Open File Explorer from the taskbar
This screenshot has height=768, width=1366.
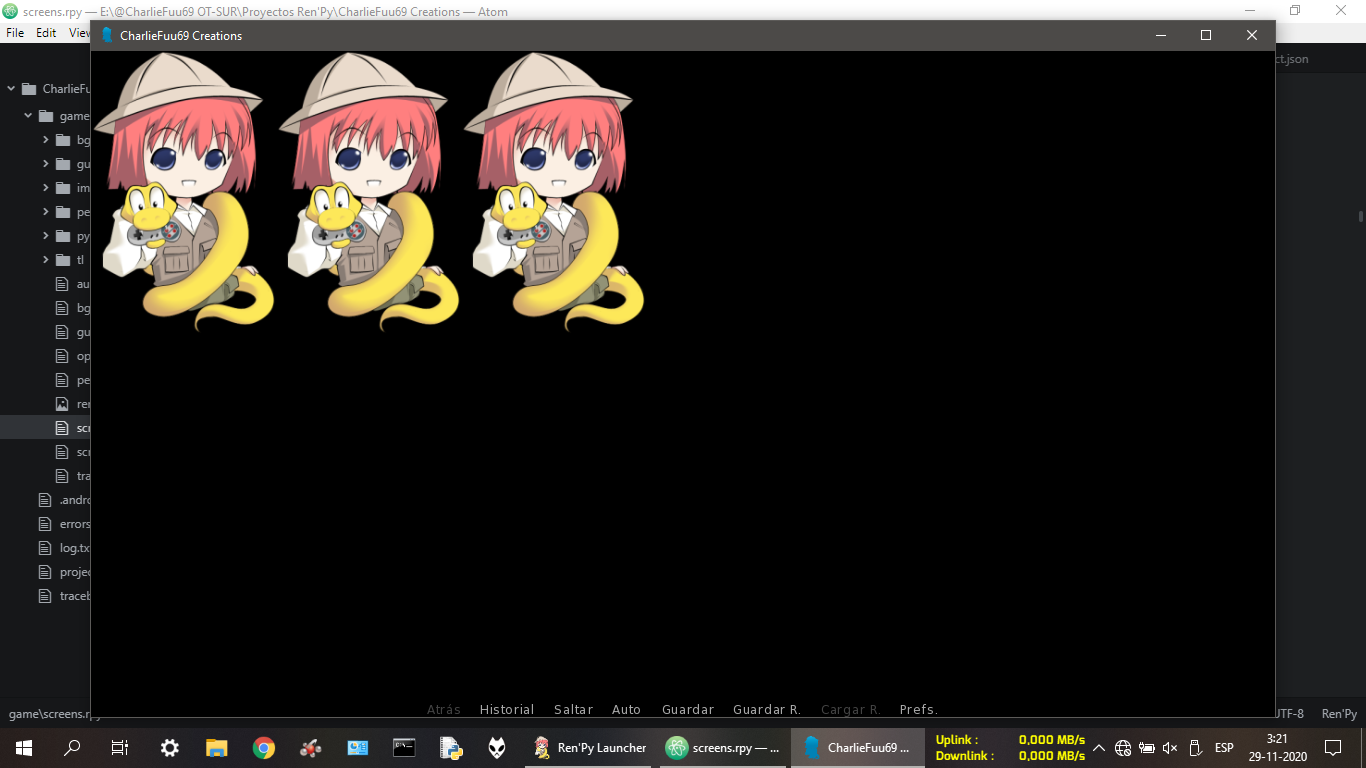[217, 747]
